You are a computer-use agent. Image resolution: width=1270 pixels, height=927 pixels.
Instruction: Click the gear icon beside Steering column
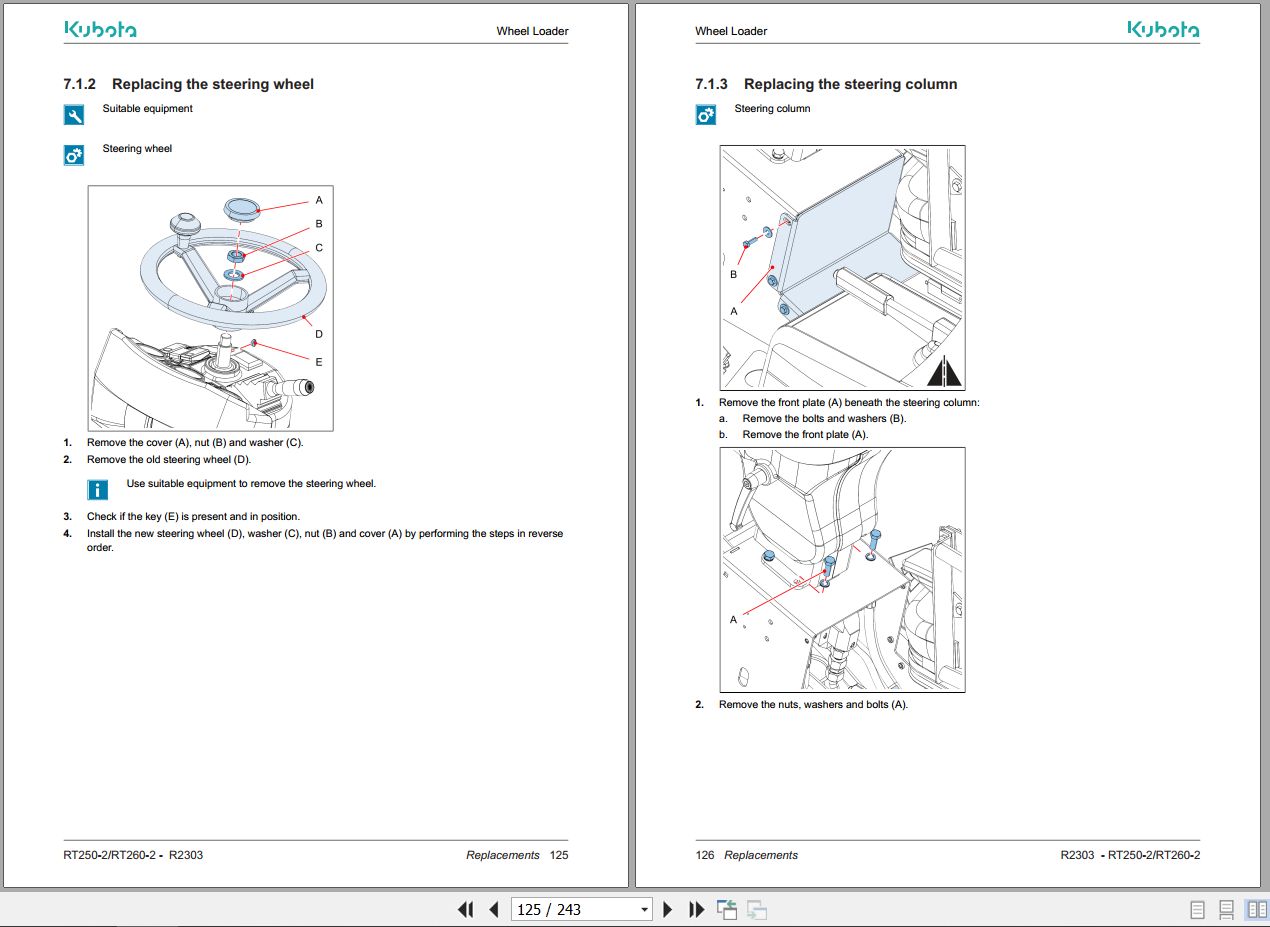[x=706, y=115]
